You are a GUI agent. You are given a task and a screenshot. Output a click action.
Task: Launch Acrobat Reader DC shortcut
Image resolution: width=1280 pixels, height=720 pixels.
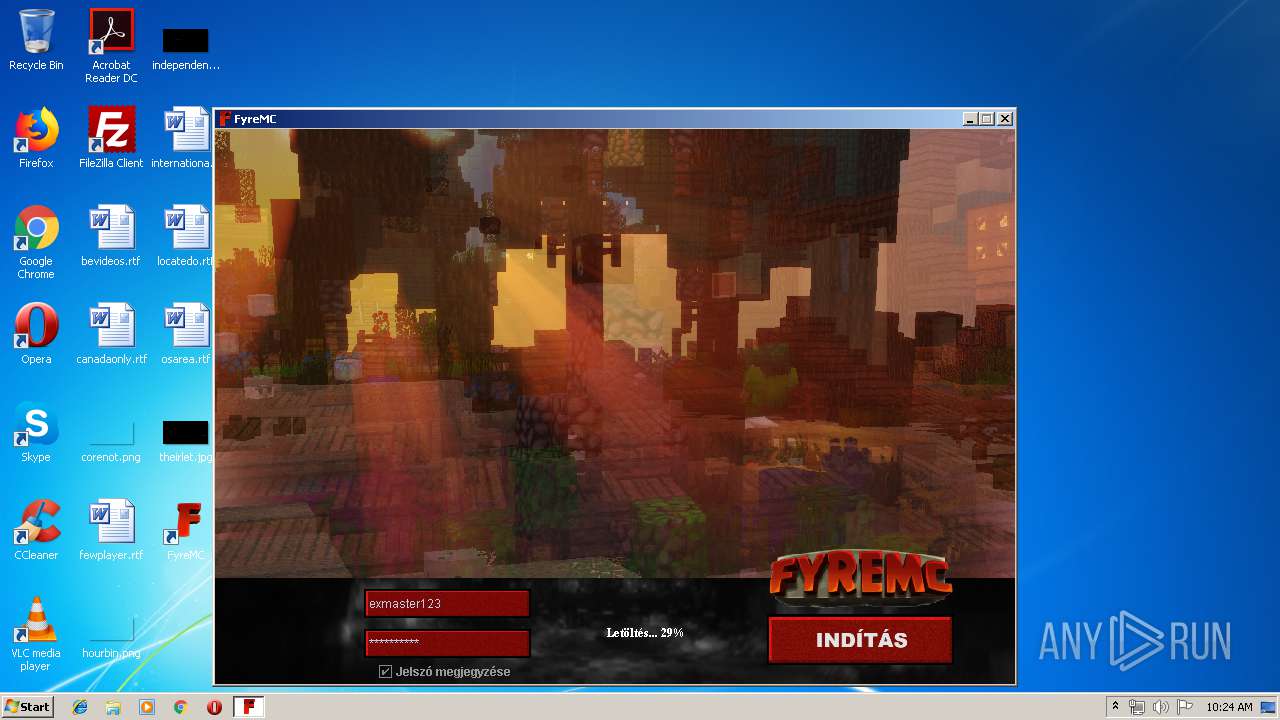coord(111,46)
